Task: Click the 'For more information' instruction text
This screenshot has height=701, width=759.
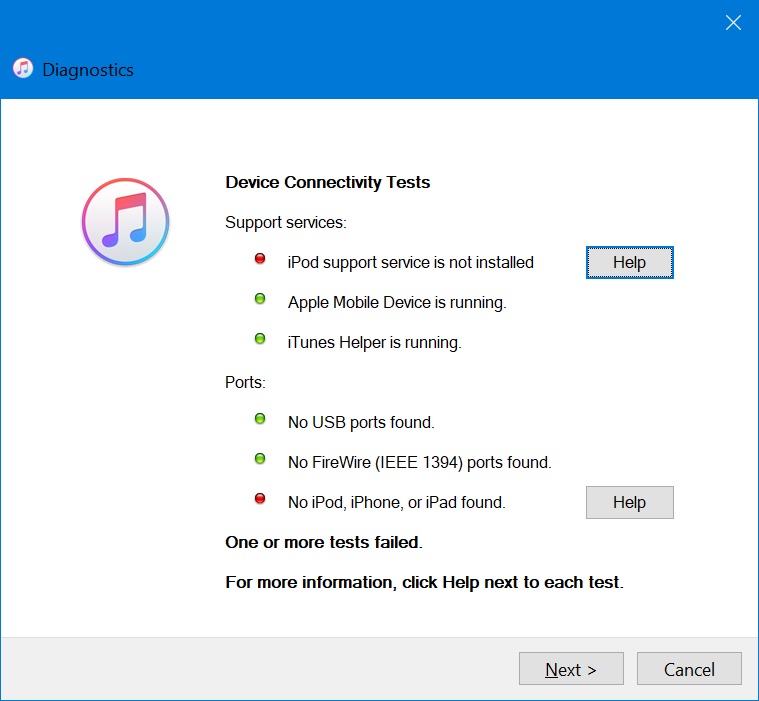Action: point(424,582)
